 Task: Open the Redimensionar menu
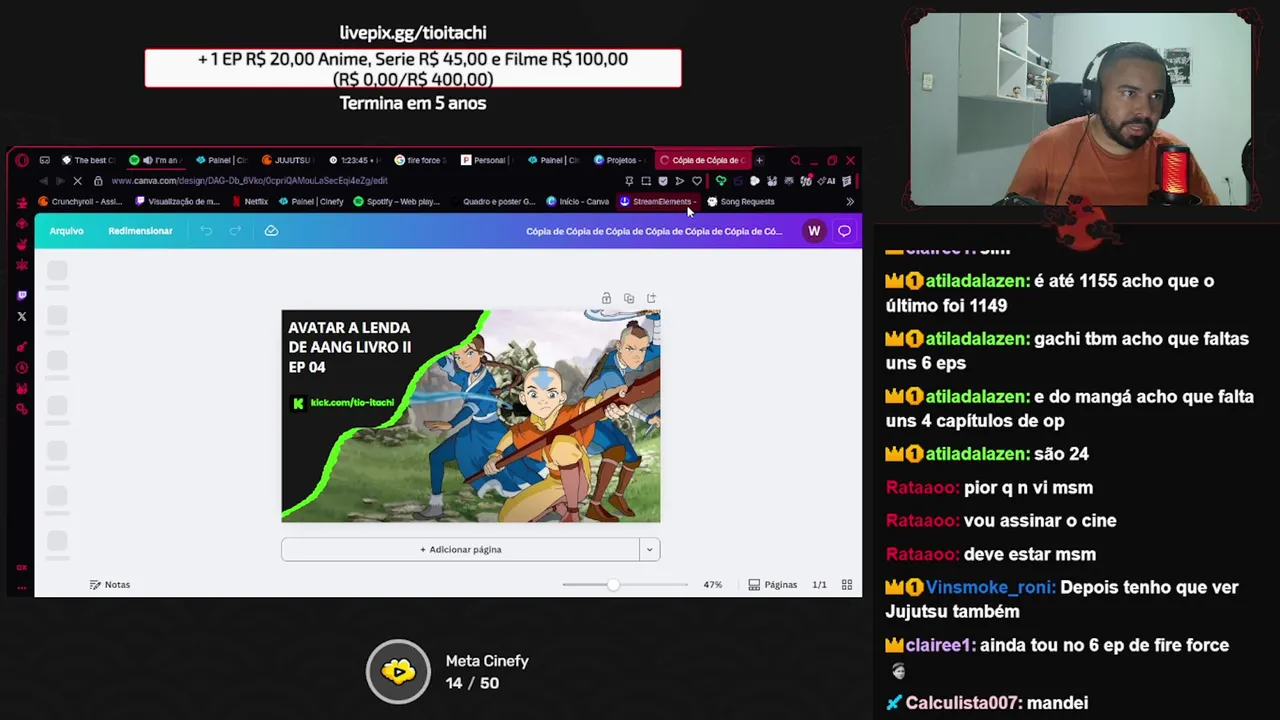pos(140,231)
